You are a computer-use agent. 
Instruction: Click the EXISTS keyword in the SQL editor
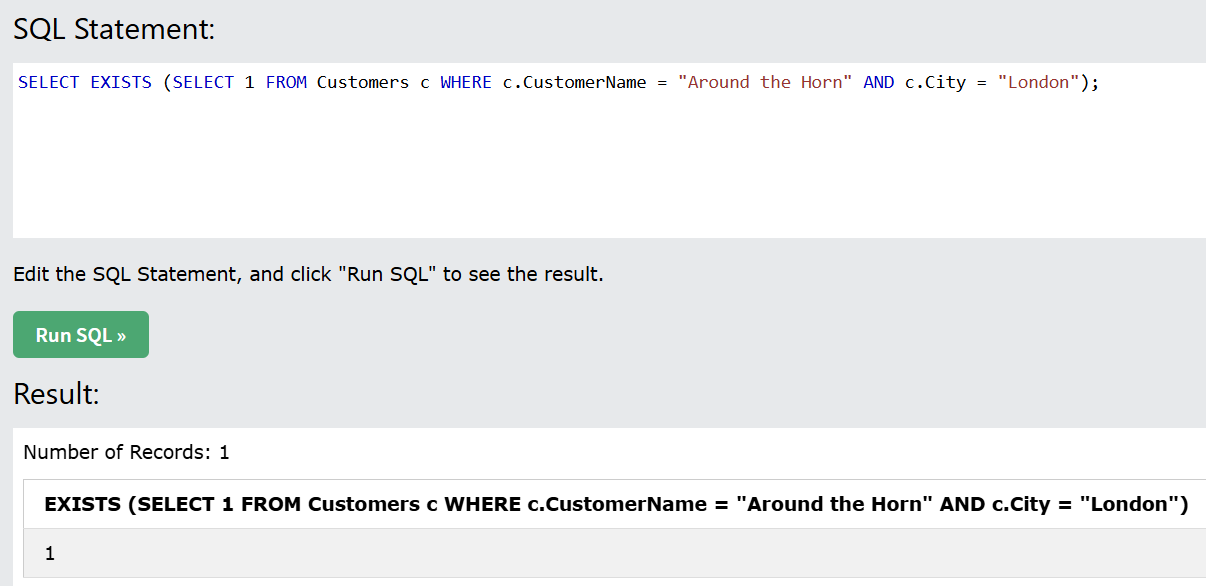[121, 82]
